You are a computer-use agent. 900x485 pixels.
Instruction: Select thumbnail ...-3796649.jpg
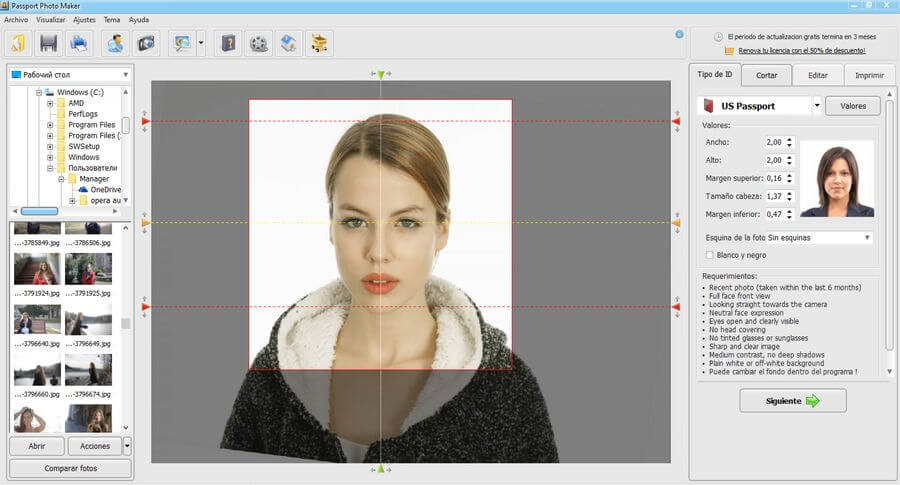[x=88, y=319]
